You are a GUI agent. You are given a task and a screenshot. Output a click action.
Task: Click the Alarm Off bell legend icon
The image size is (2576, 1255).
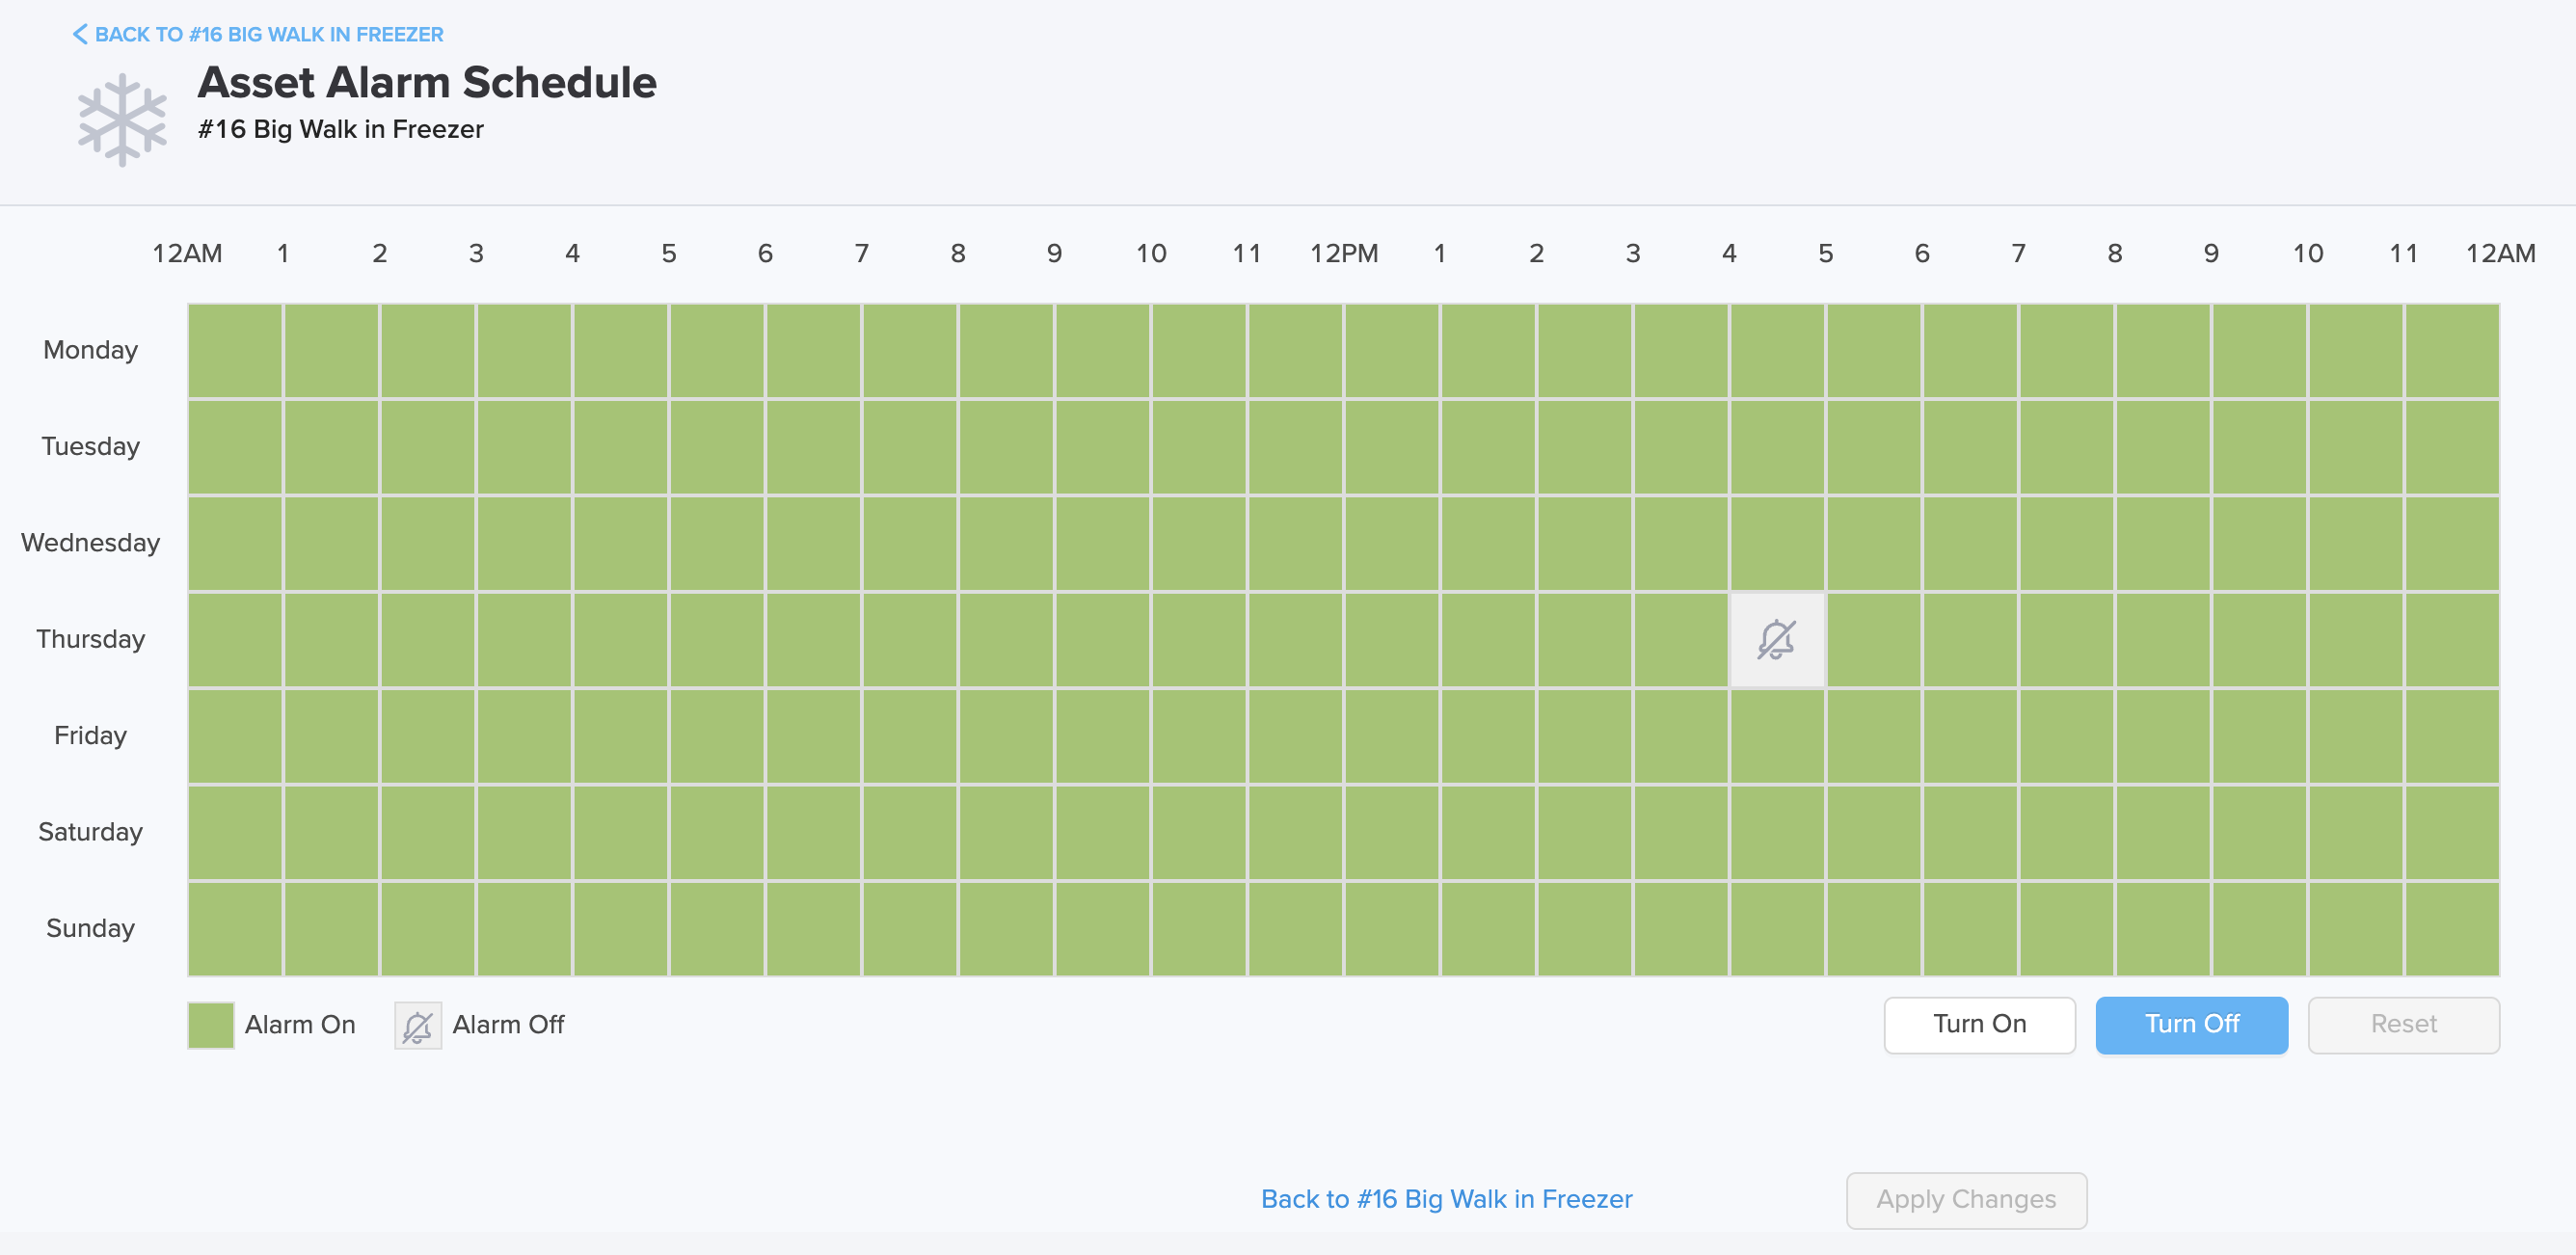pyautogui.click(x=417, y=1025)
